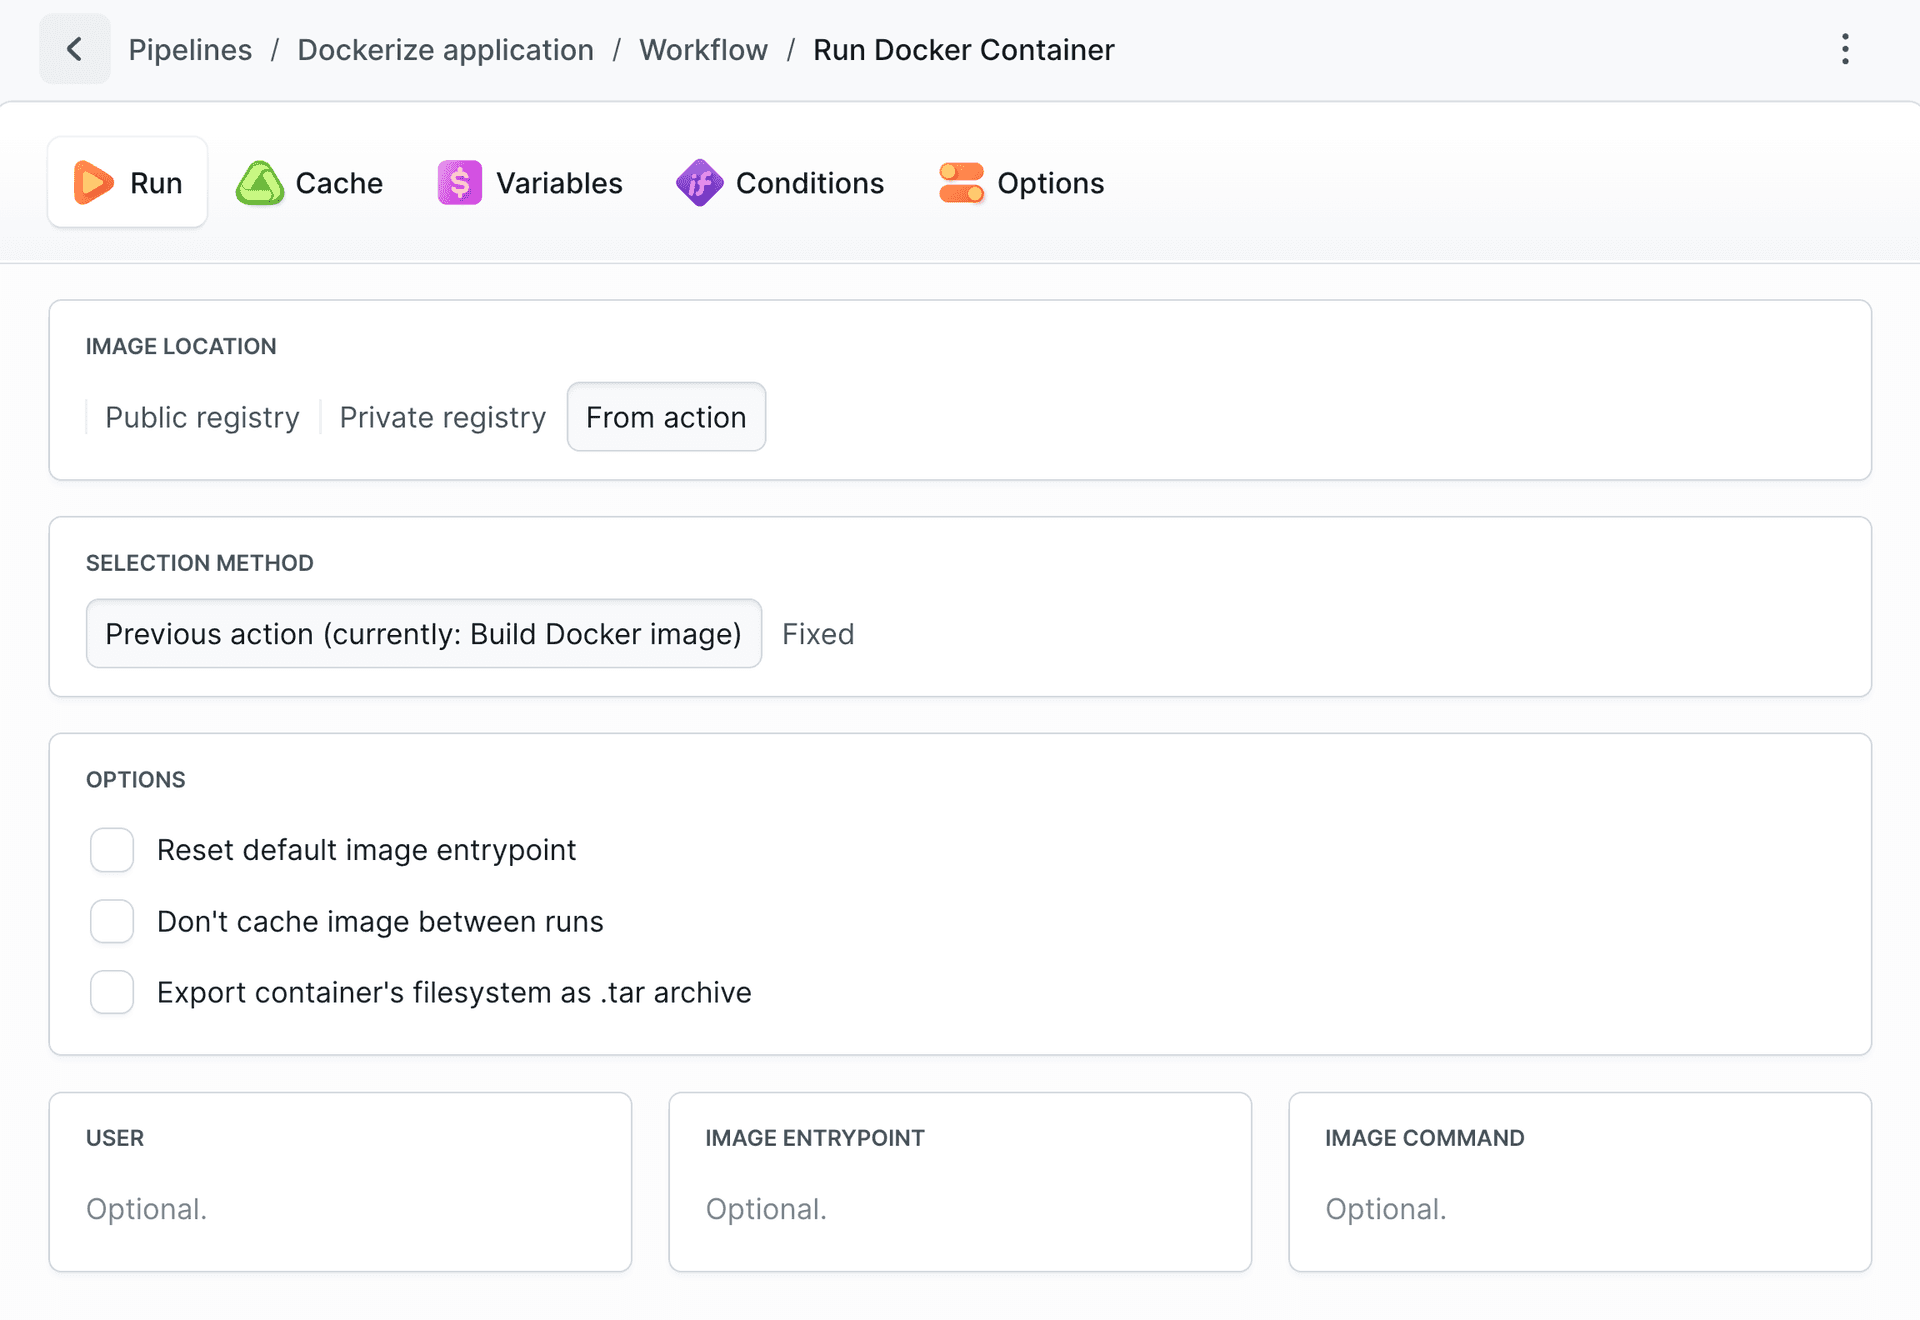Open the Variables tab
The width and height of the screenshot is (1920, 1320).
[x=531, y=182]
